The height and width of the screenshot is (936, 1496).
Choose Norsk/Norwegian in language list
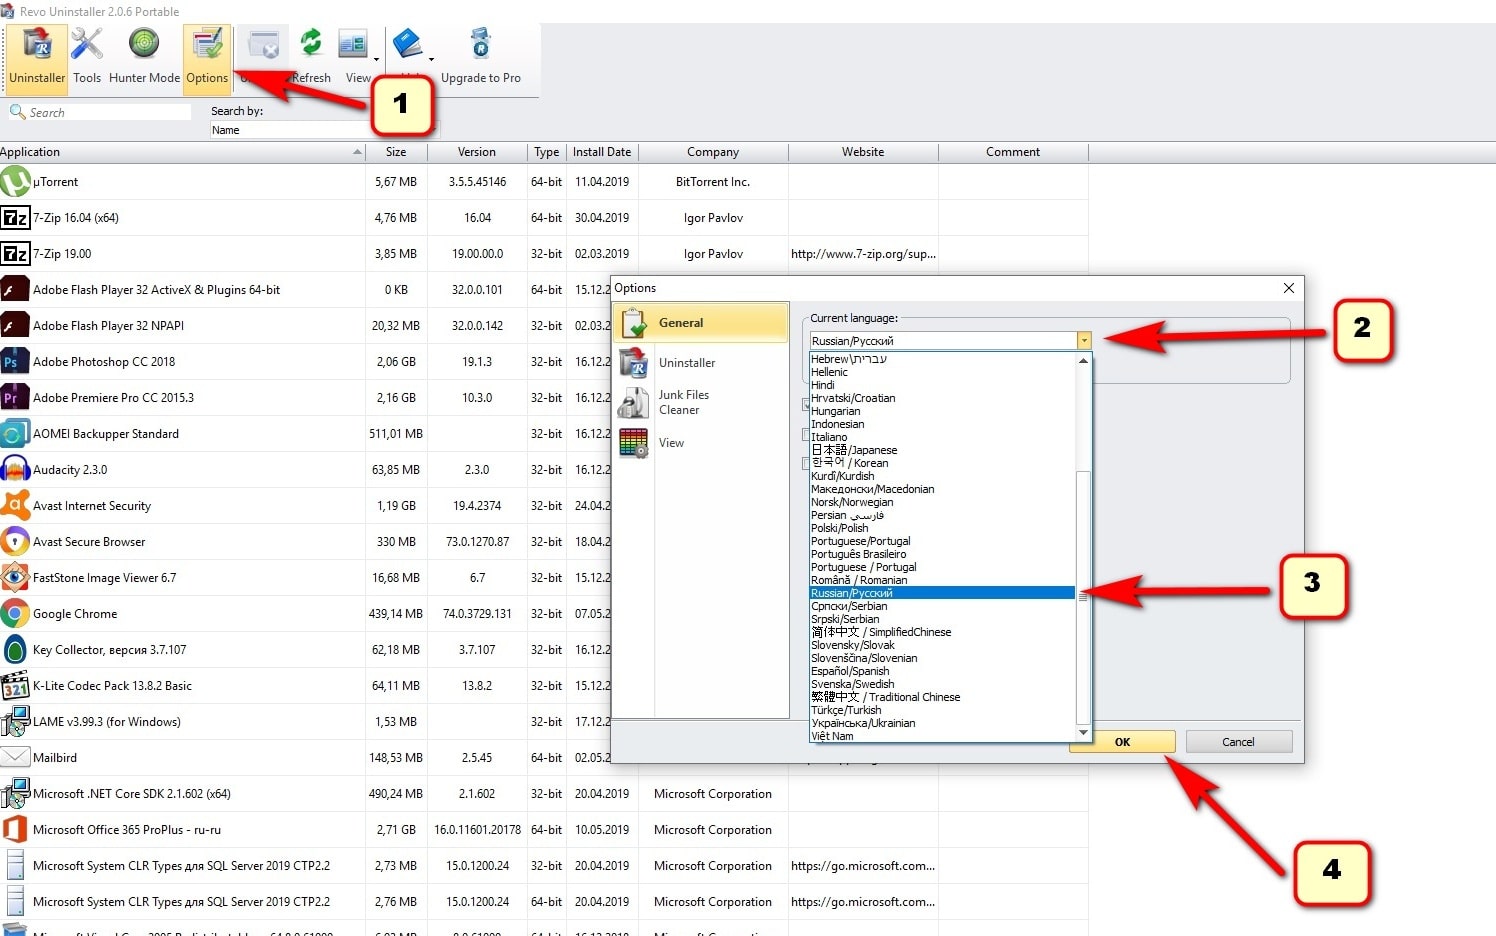click(x=852, y=502)
